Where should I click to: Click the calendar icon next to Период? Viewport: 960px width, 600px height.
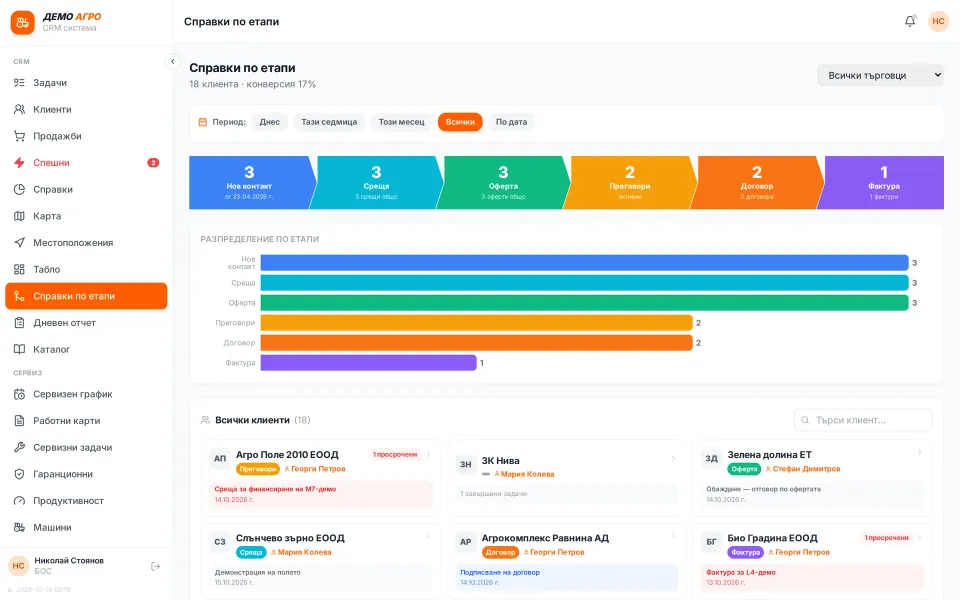(x=203, y=122)
